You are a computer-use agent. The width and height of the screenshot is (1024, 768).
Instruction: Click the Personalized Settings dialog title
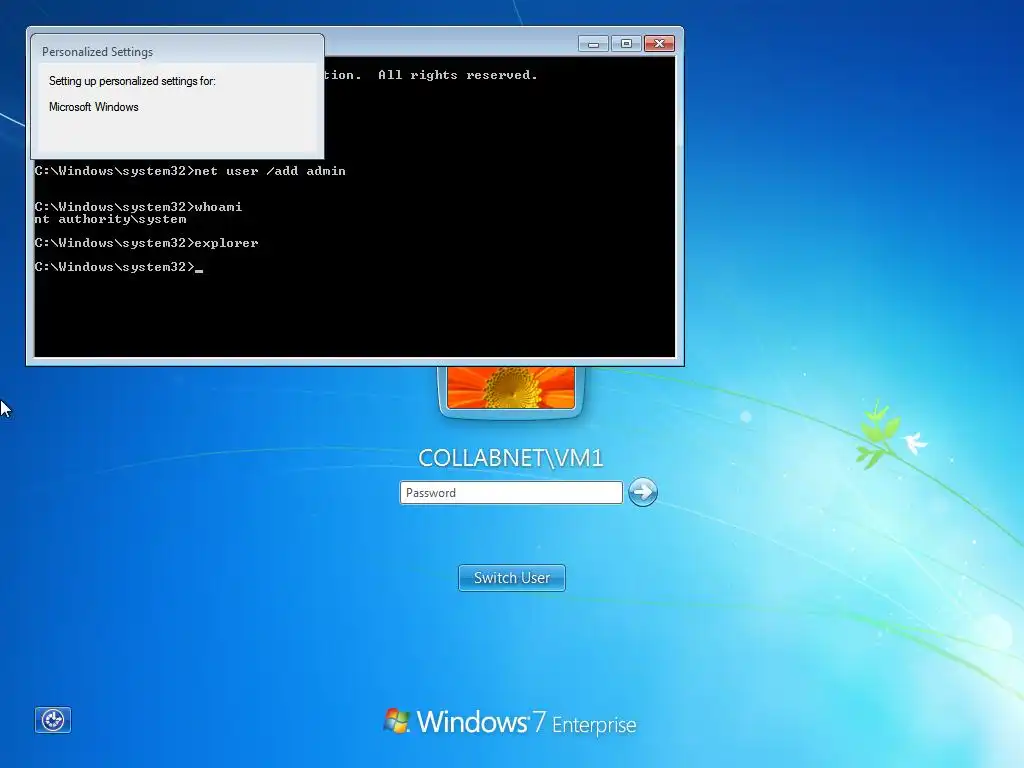(x=97, y=52)
